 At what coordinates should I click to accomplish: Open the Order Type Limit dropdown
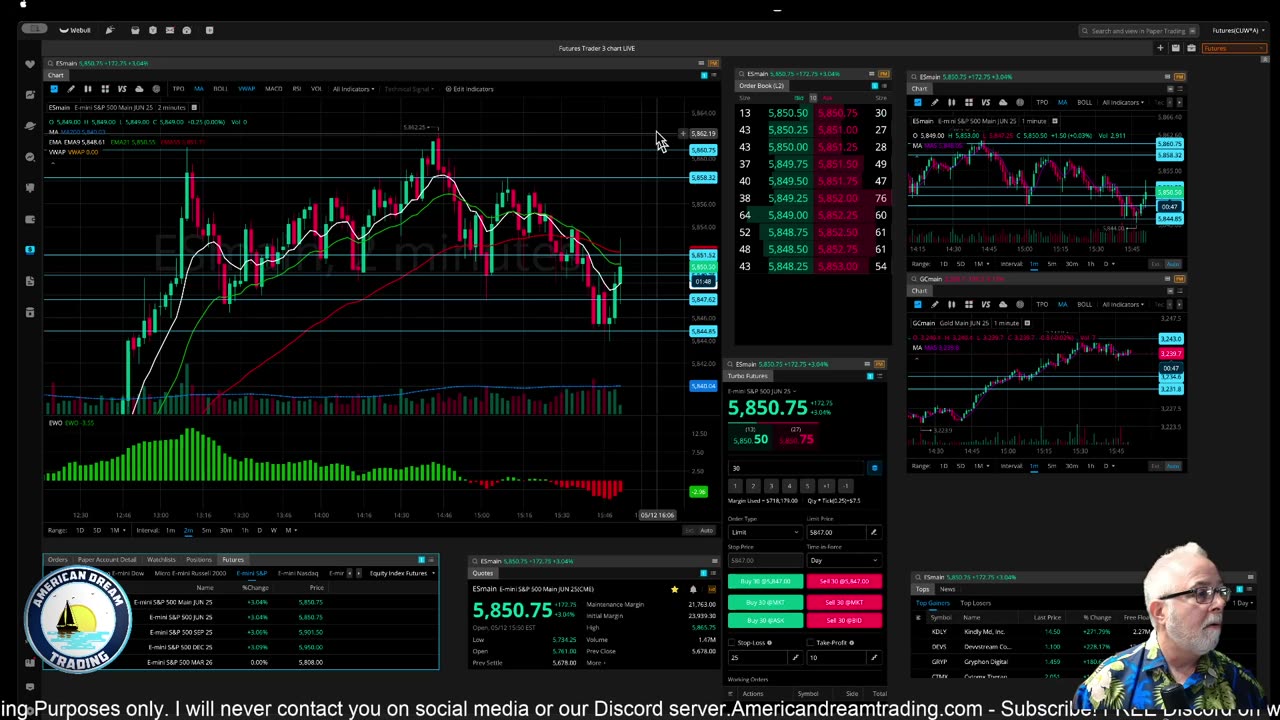764,532
